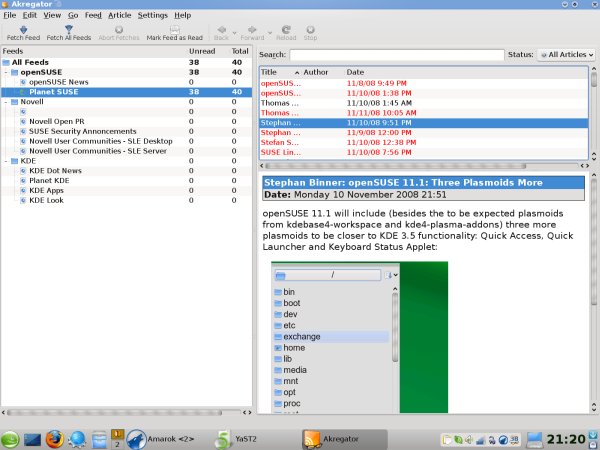Image resolution: width=600 pixels, height=450 pixels.
Task: Click the openSUSE start menu button
Action: pos(10,438)
